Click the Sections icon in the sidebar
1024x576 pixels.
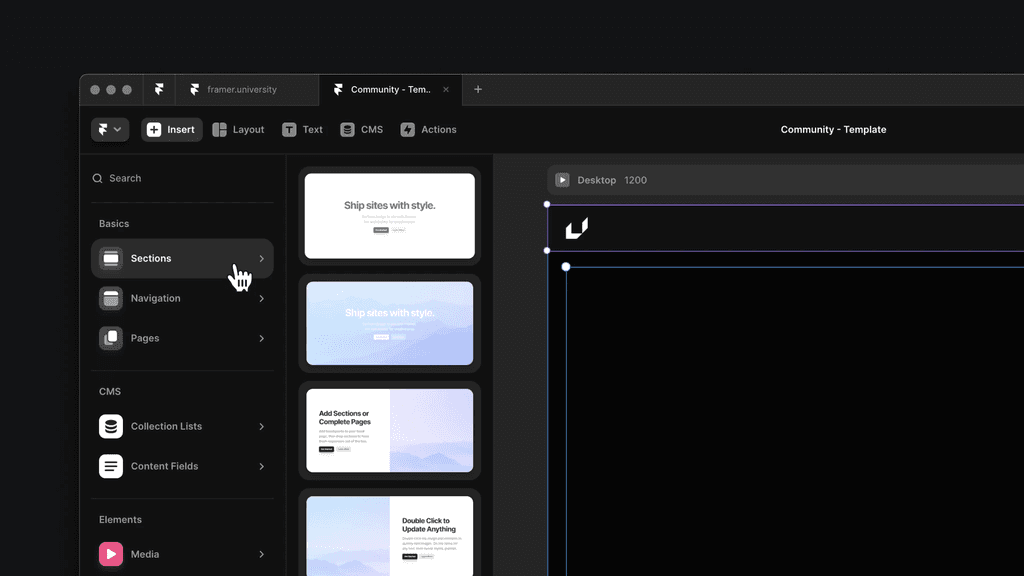pyautogui.click(x=110, y=258)
